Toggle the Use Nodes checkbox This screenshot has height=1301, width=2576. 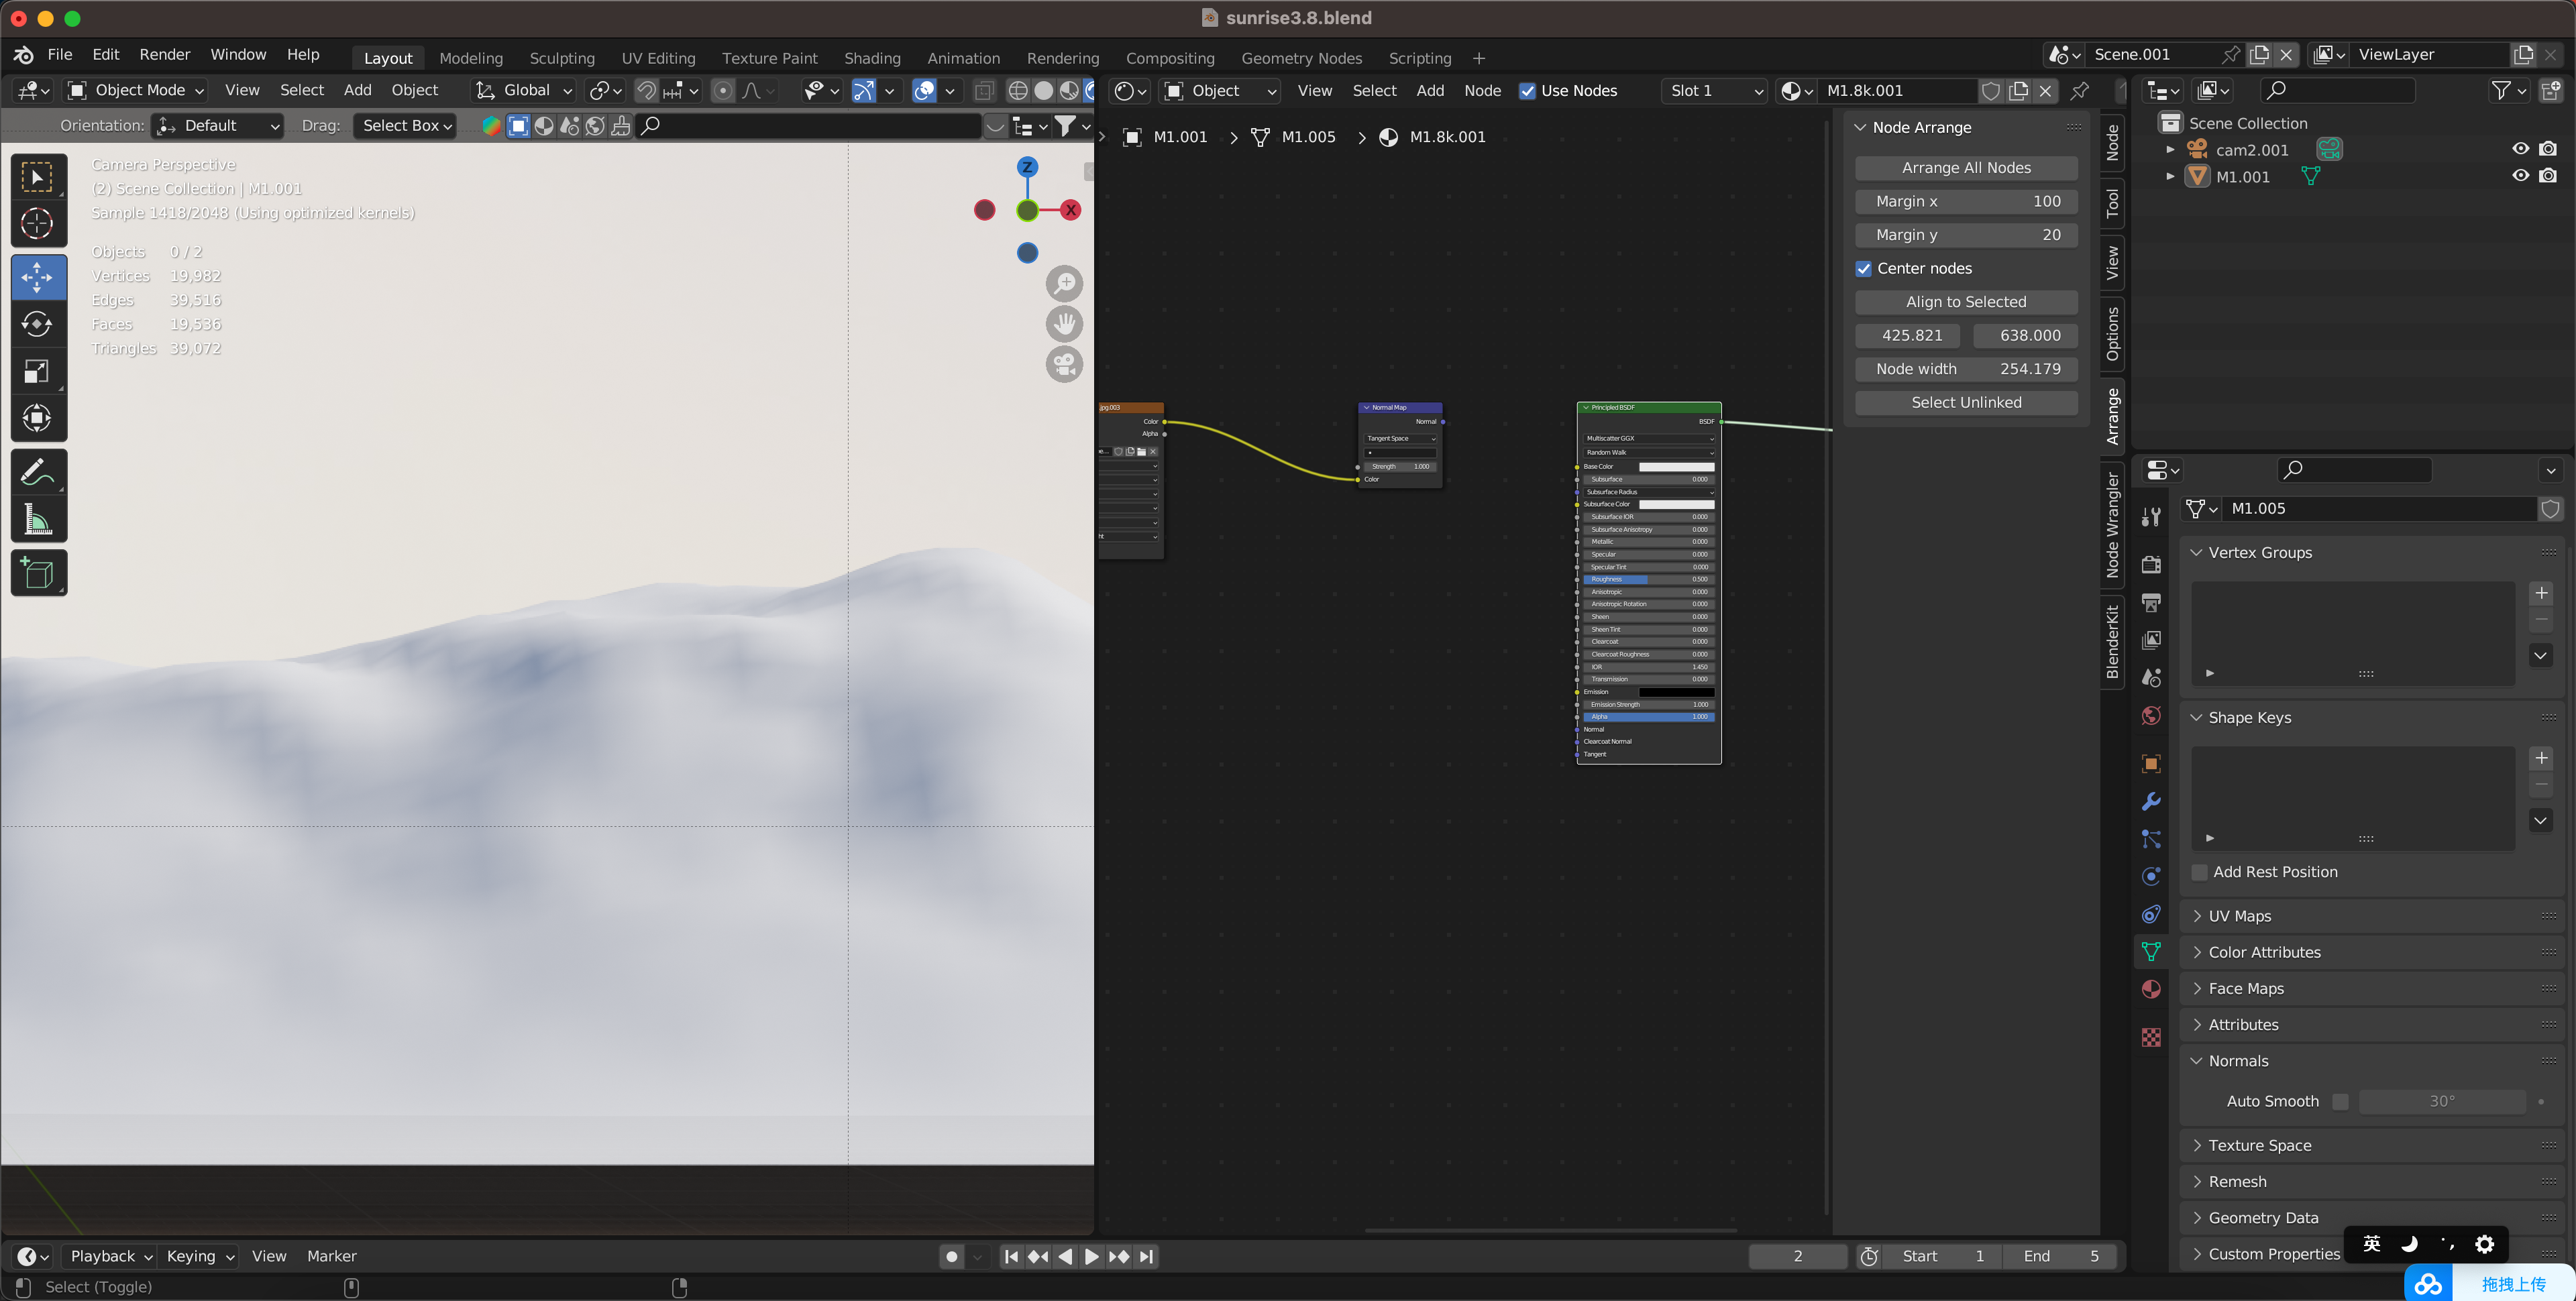click(1527, 91)
